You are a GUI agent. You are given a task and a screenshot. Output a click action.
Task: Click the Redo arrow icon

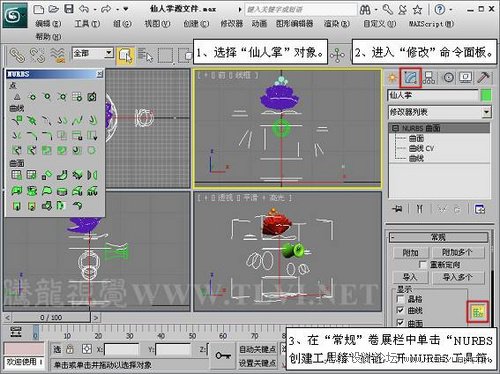point(106,9)
